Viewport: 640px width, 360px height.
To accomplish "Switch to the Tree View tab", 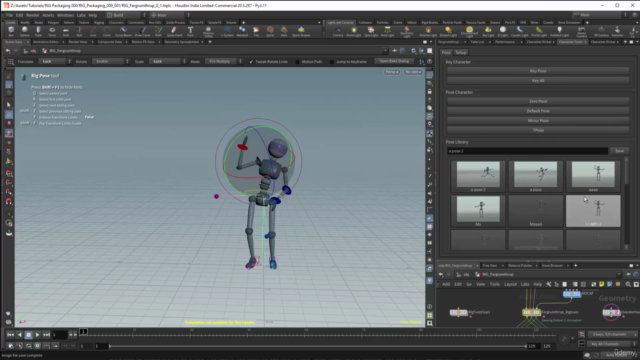I will (x=490, y=266).
